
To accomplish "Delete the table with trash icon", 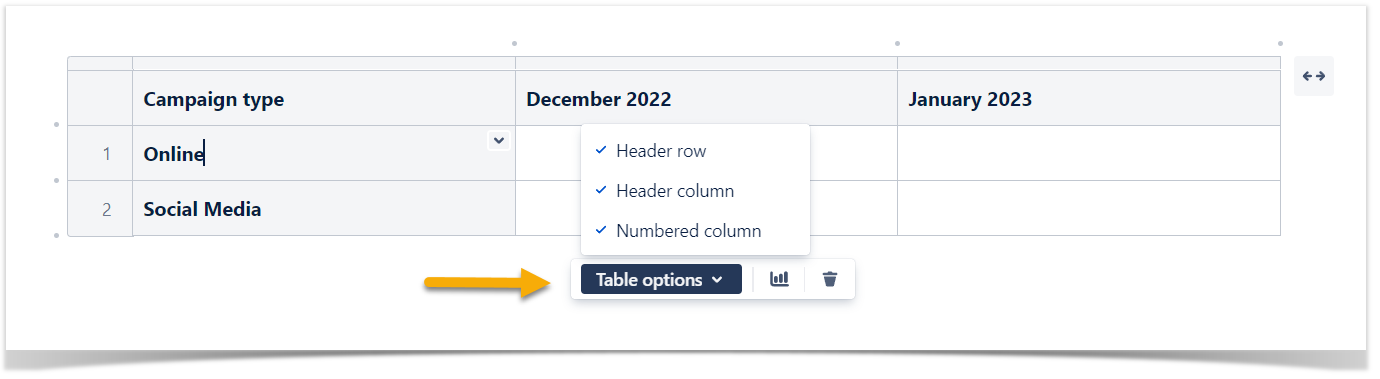I will point(829,280).
